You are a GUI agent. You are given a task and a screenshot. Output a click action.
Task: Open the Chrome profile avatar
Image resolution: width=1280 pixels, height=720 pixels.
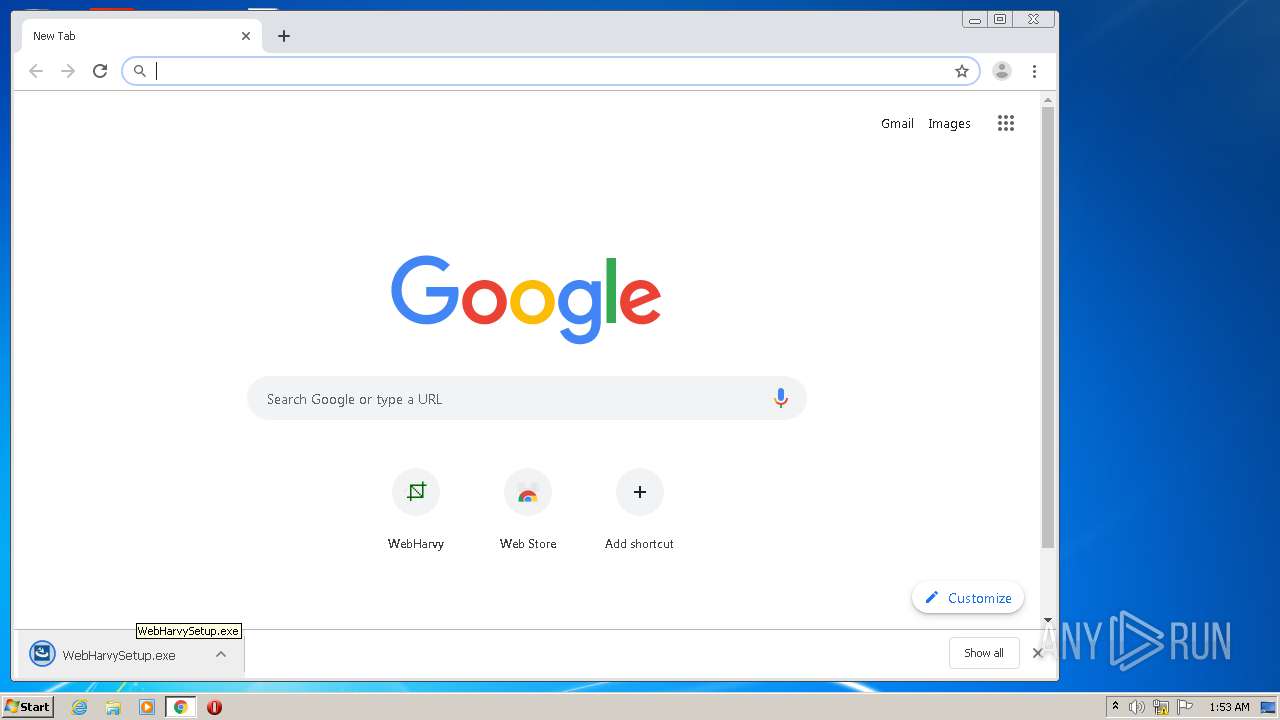coord(1002,71)
